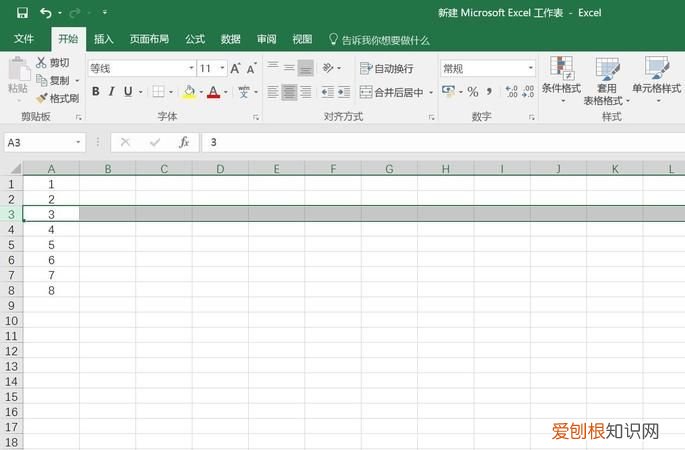Viewport: 685px width, 450px height.
Task: Click the text orientation icon
Action: (x=328, y=68)
